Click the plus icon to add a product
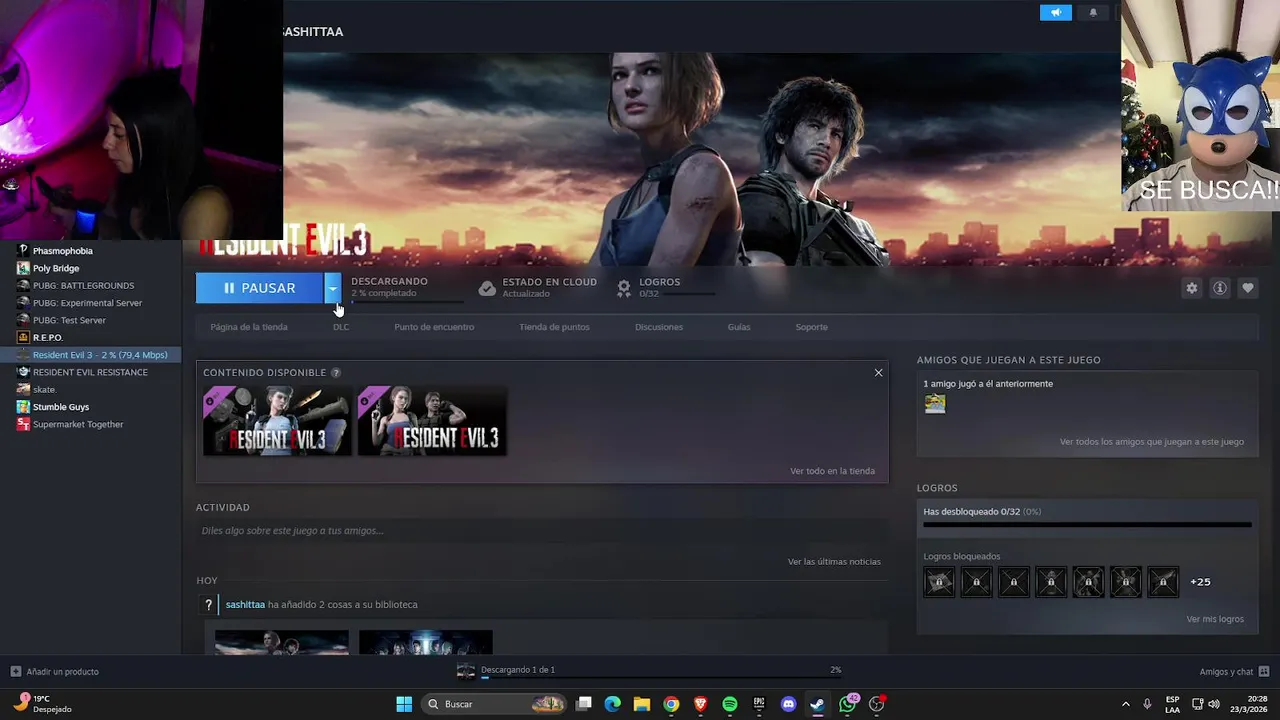Screen dimensions: 1280x720 click(15, 671)
